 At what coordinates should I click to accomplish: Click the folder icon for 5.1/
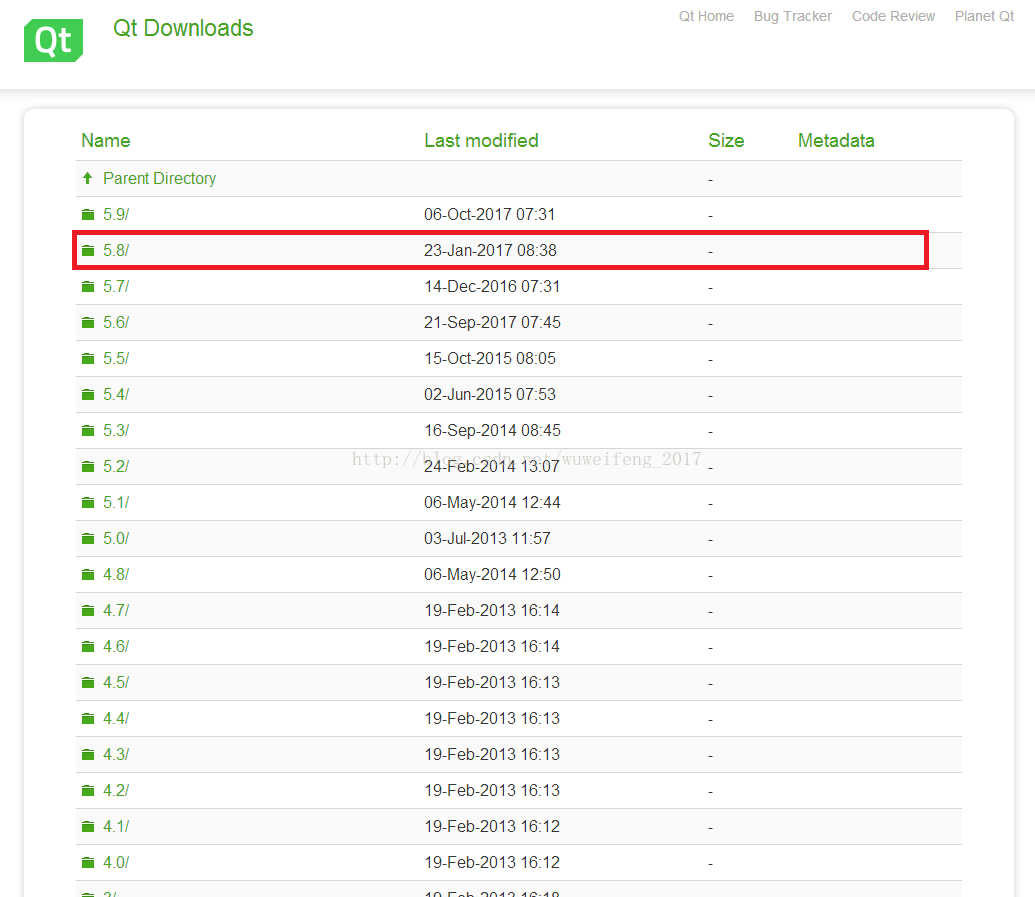click(x=88, y=502)
